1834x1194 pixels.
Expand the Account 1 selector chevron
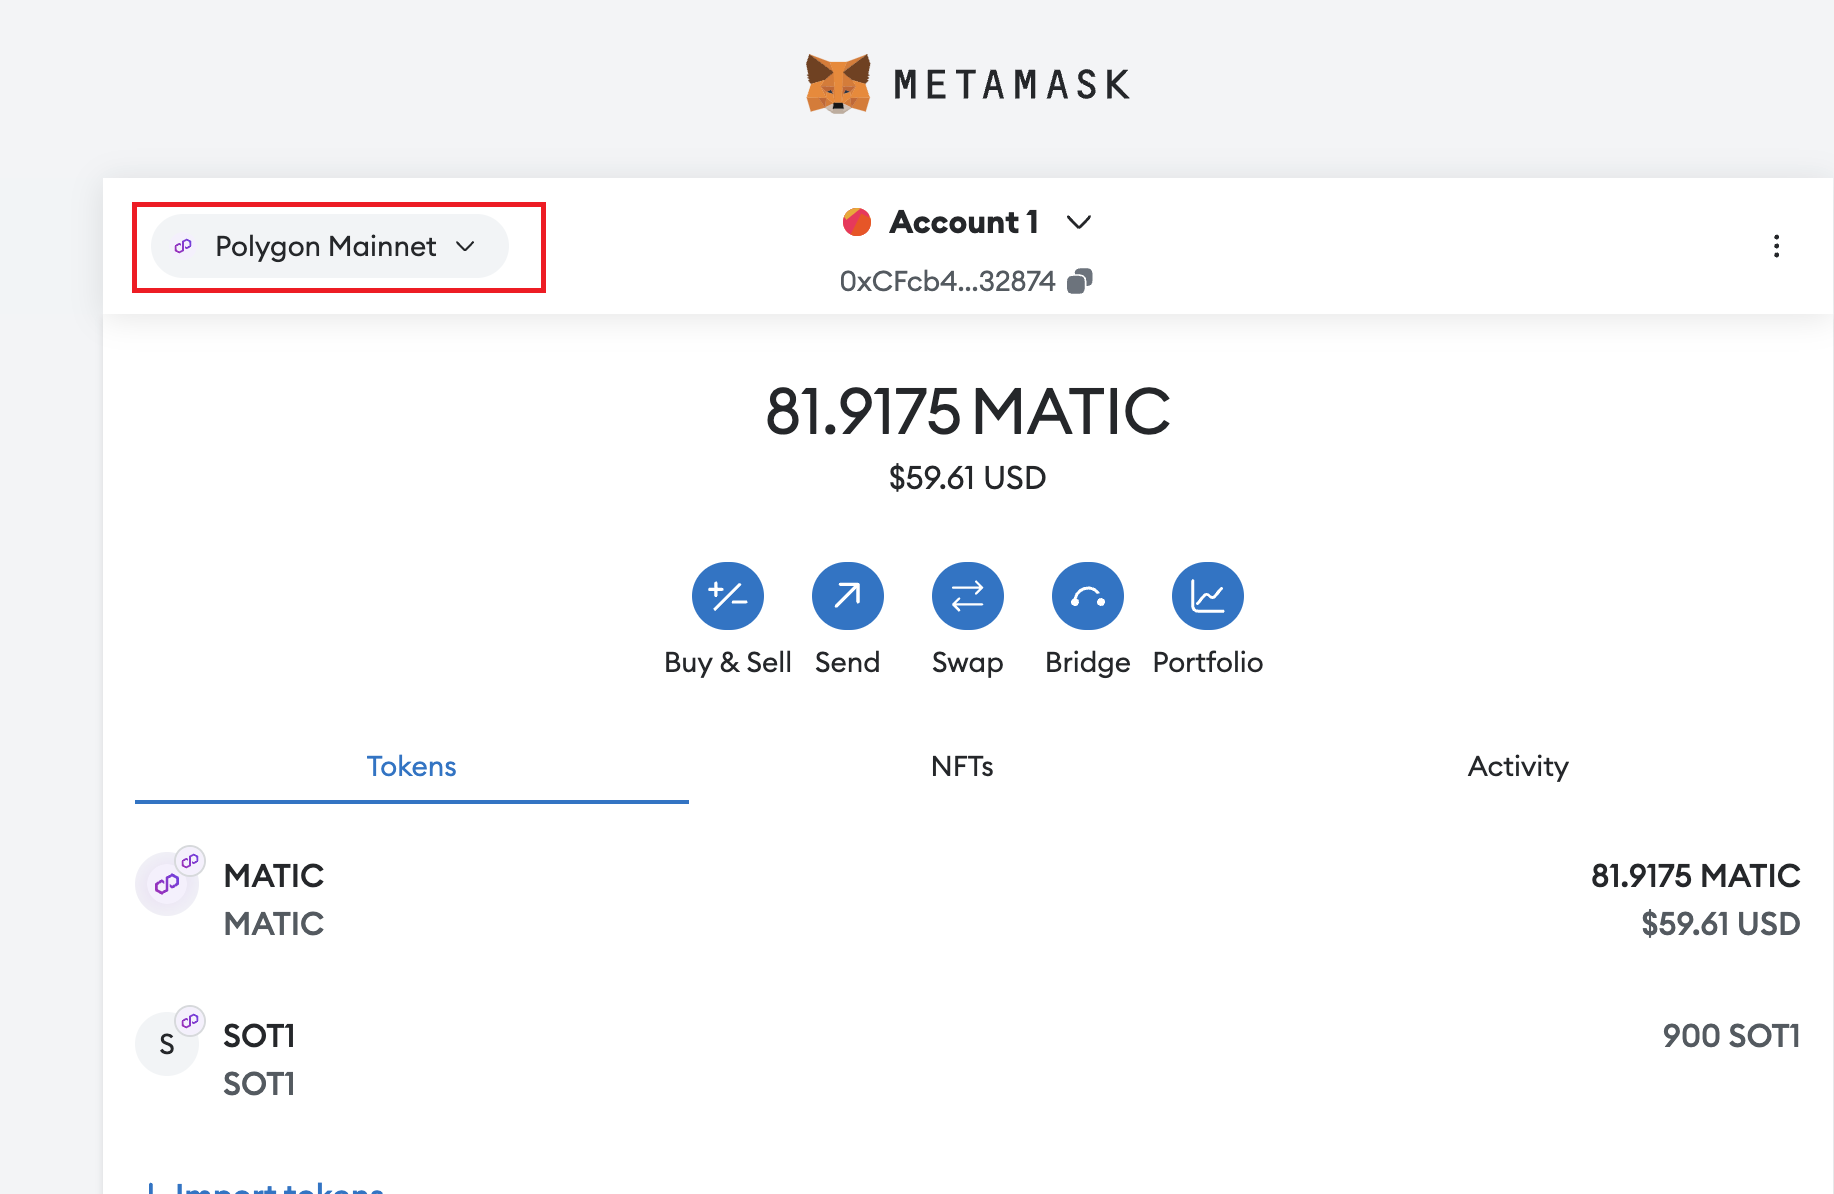[1078, 222]
